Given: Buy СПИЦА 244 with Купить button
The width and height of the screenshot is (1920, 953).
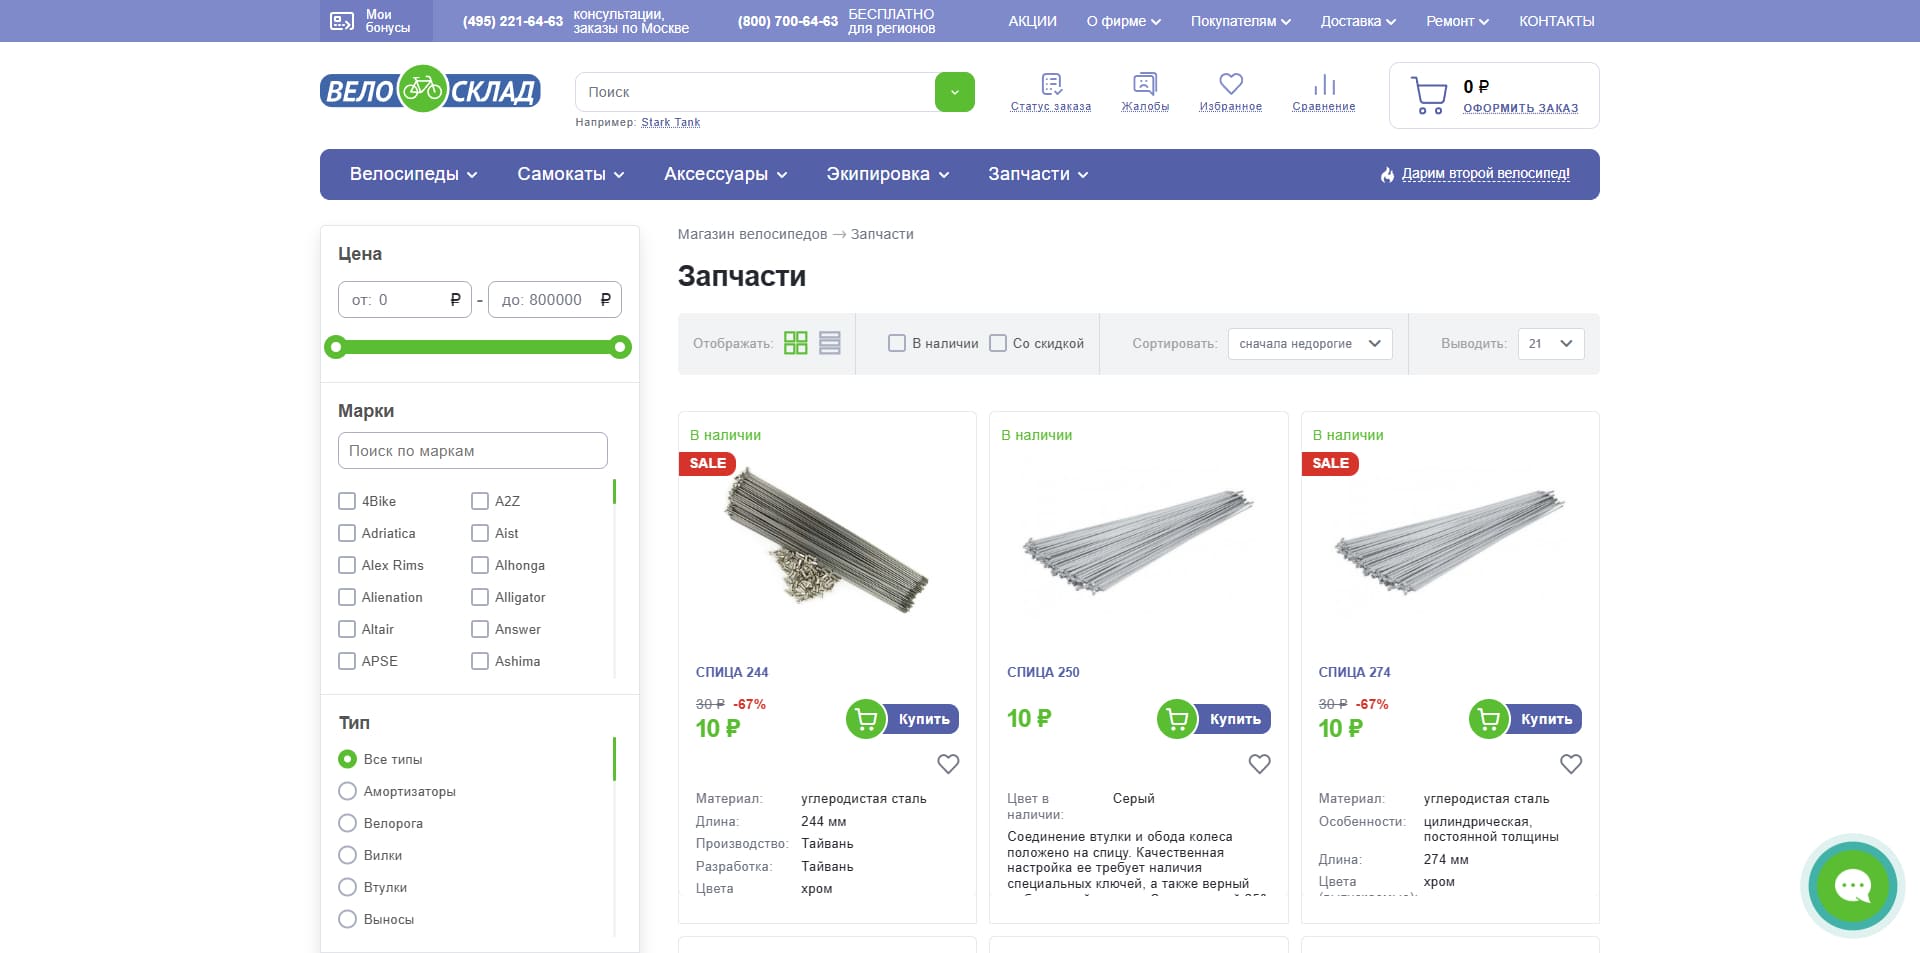Looking at the screenshot, I should [903, 719].
